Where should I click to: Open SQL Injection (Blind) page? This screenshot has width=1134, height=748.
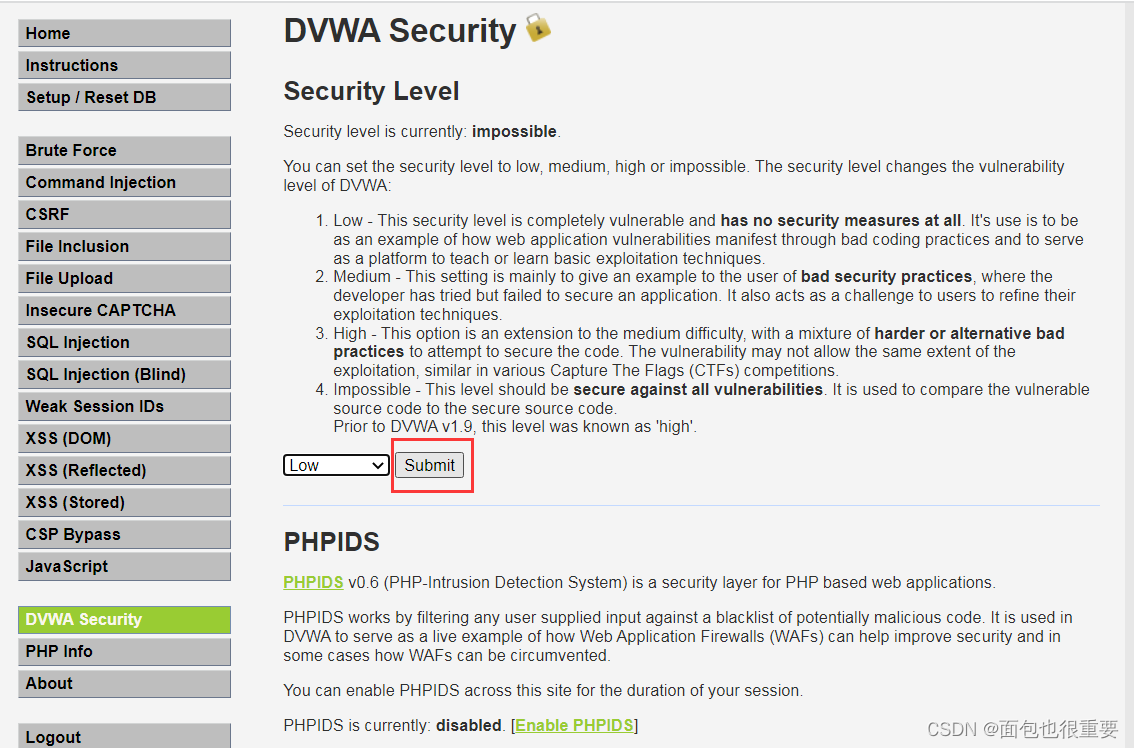124,374
